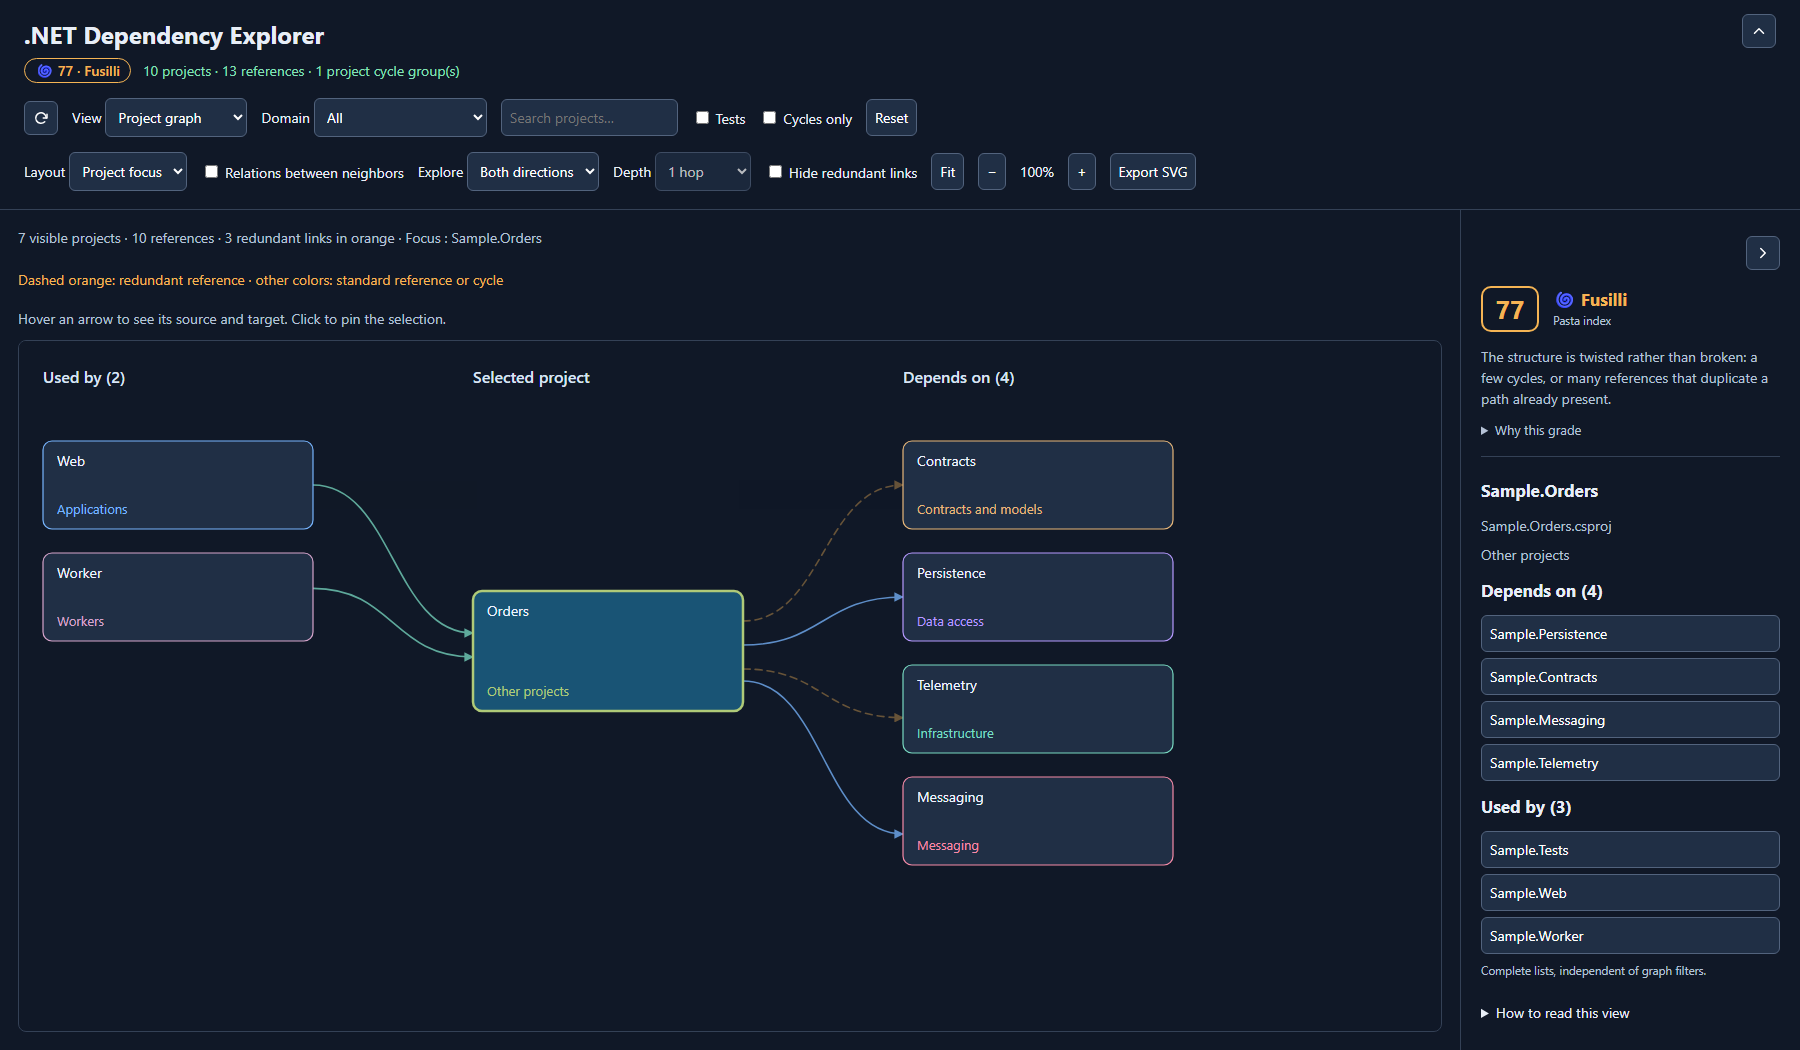The height and width of the screenshot is (1050, 1800).
Task: Enable Relations between neighbors checkbox
Action: click(212, 172)
